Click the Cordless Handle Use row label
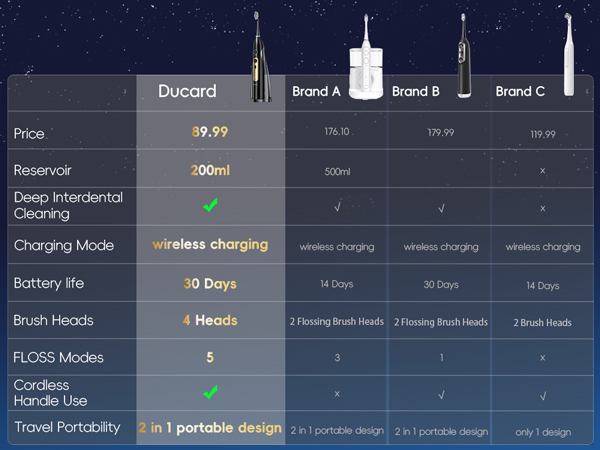 (x=51, y=393)
